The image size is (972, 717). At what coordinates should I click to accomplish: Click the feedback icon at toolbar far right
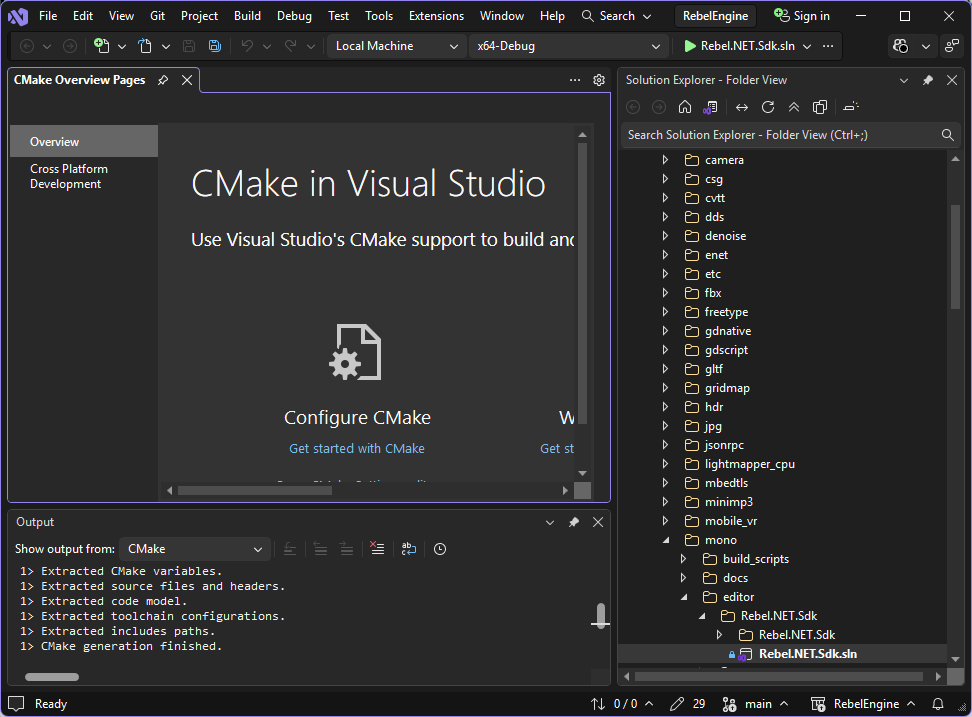952,46
